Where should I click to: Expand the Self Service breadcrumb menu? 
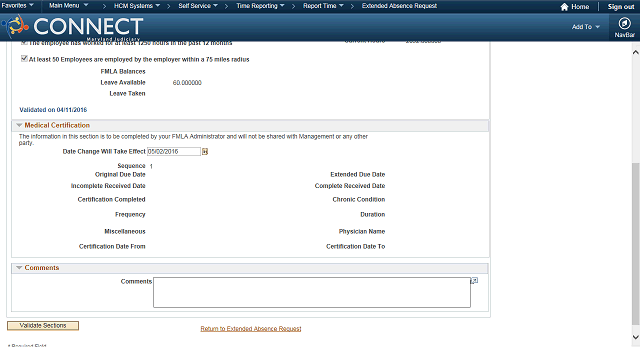(x=198, y=6)
